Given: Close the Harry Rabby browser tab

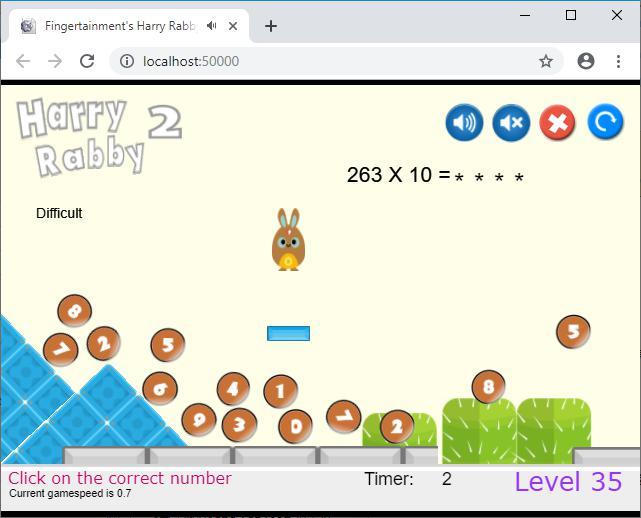Looking at the screenshot, I should 233,26.
